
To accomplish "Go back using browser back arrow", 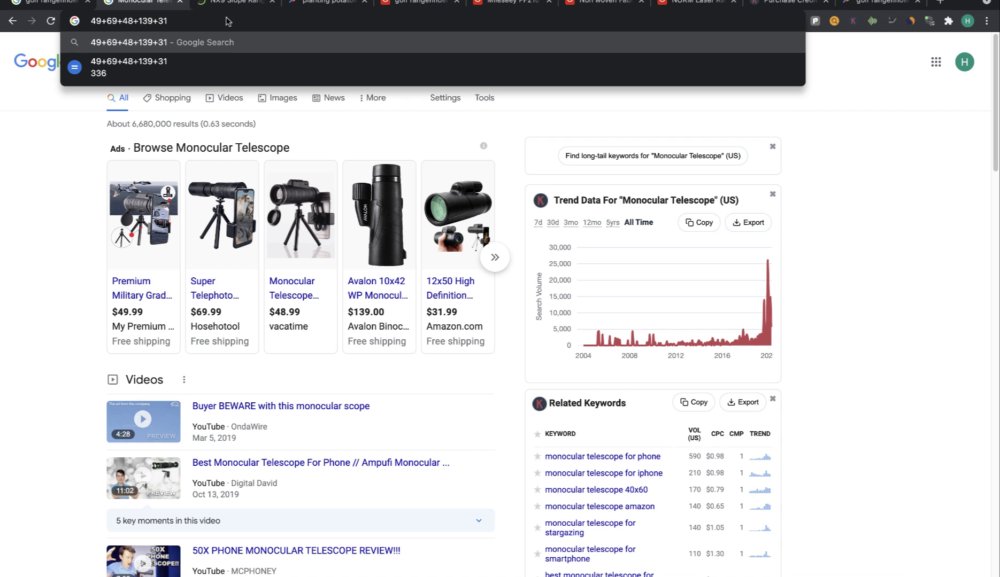I will [13, 21].
